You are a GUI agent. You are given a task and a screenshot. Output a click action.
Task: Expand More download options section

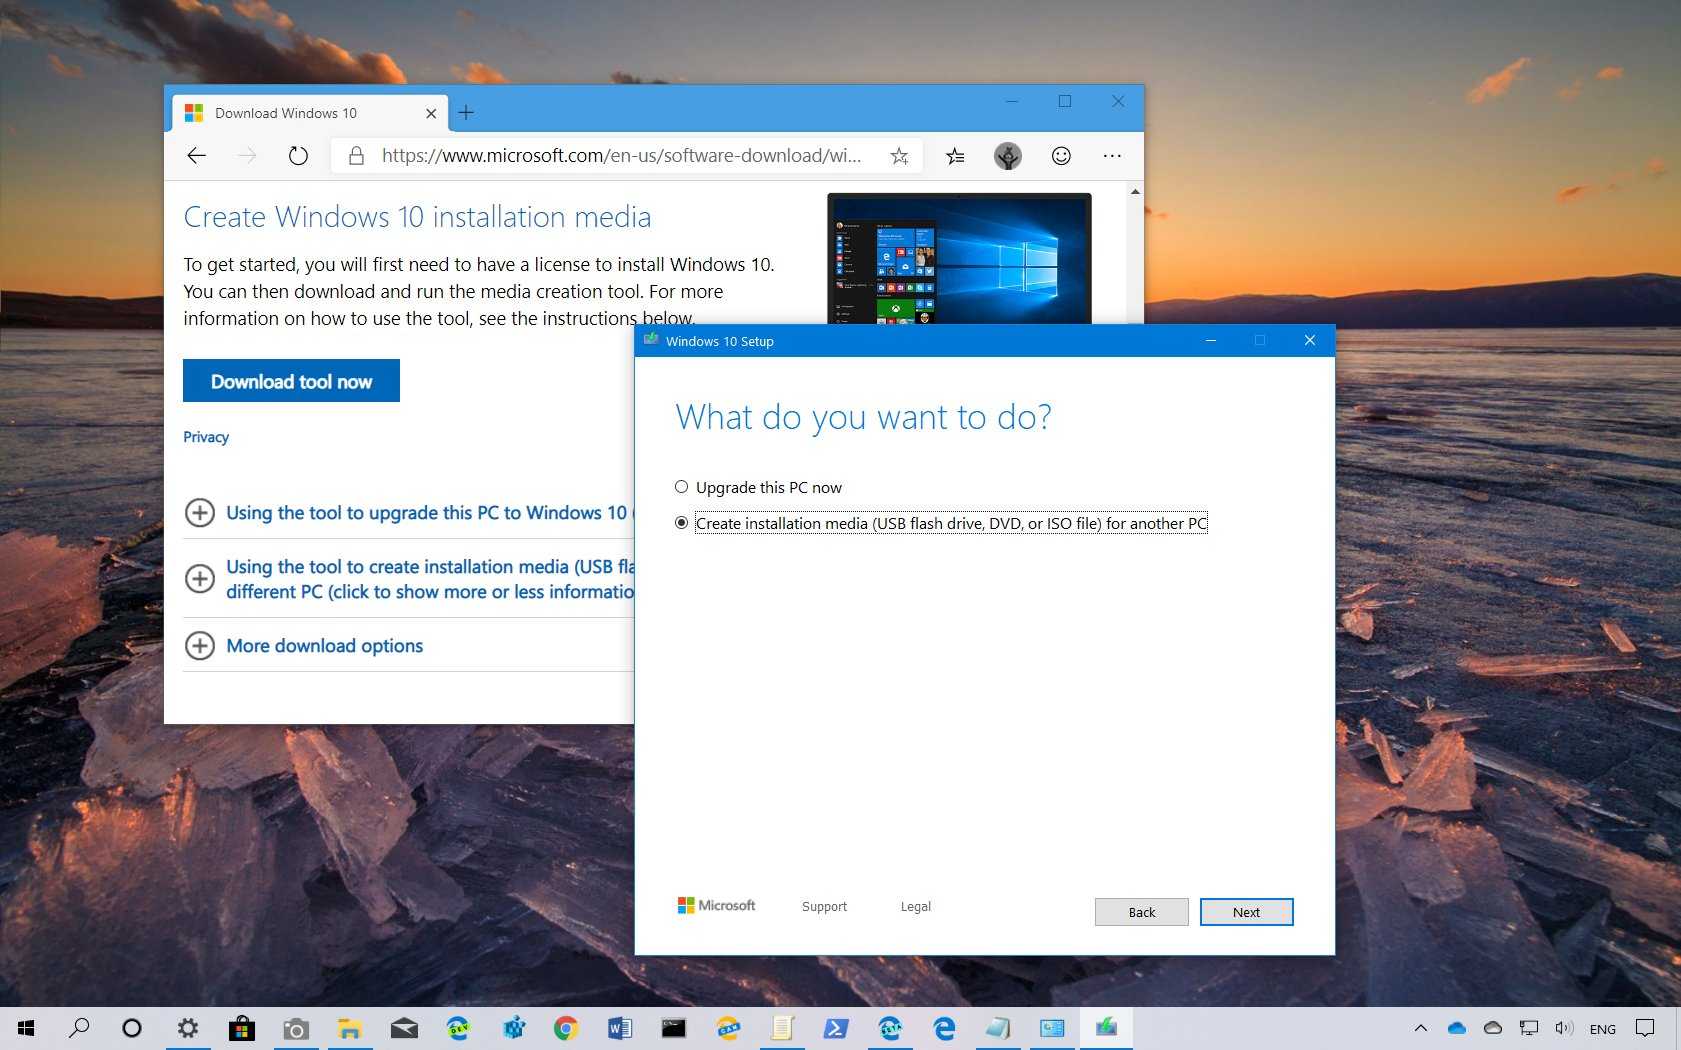point(200,646)
